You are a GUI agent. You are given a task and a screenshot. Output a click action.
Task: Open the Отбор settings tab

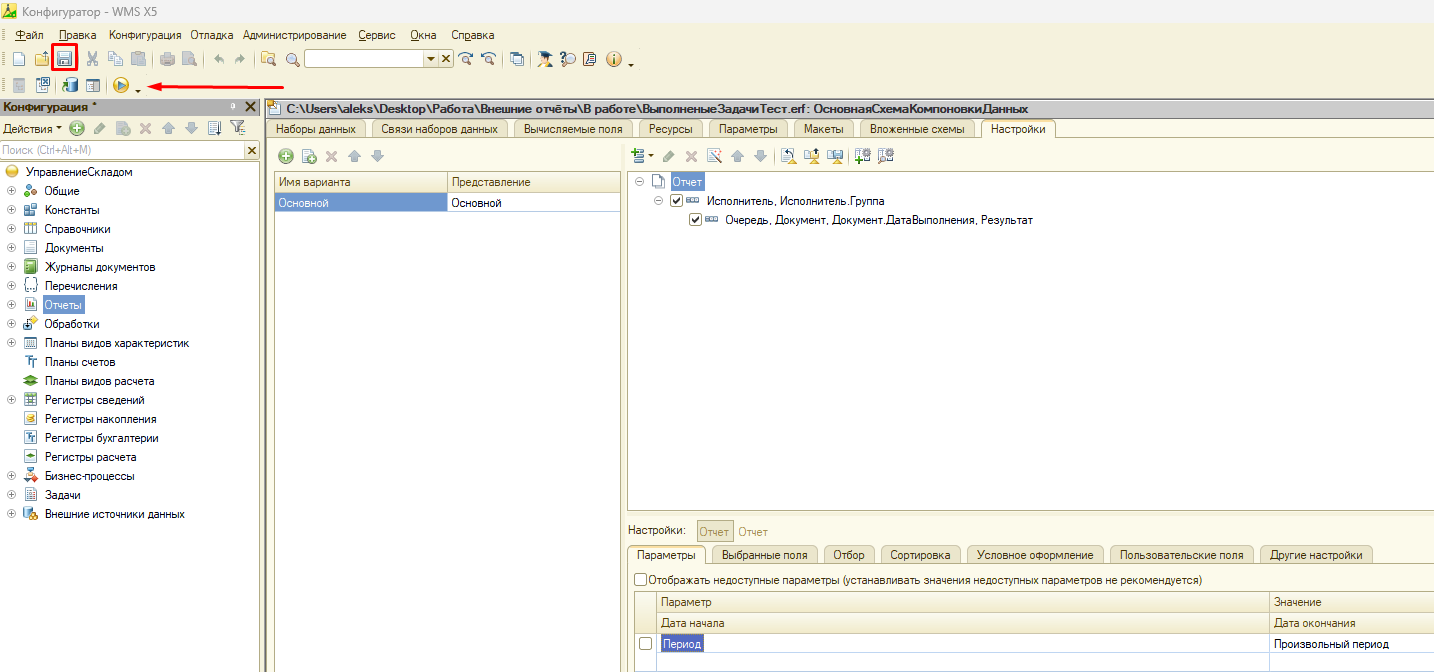[848, 555]
